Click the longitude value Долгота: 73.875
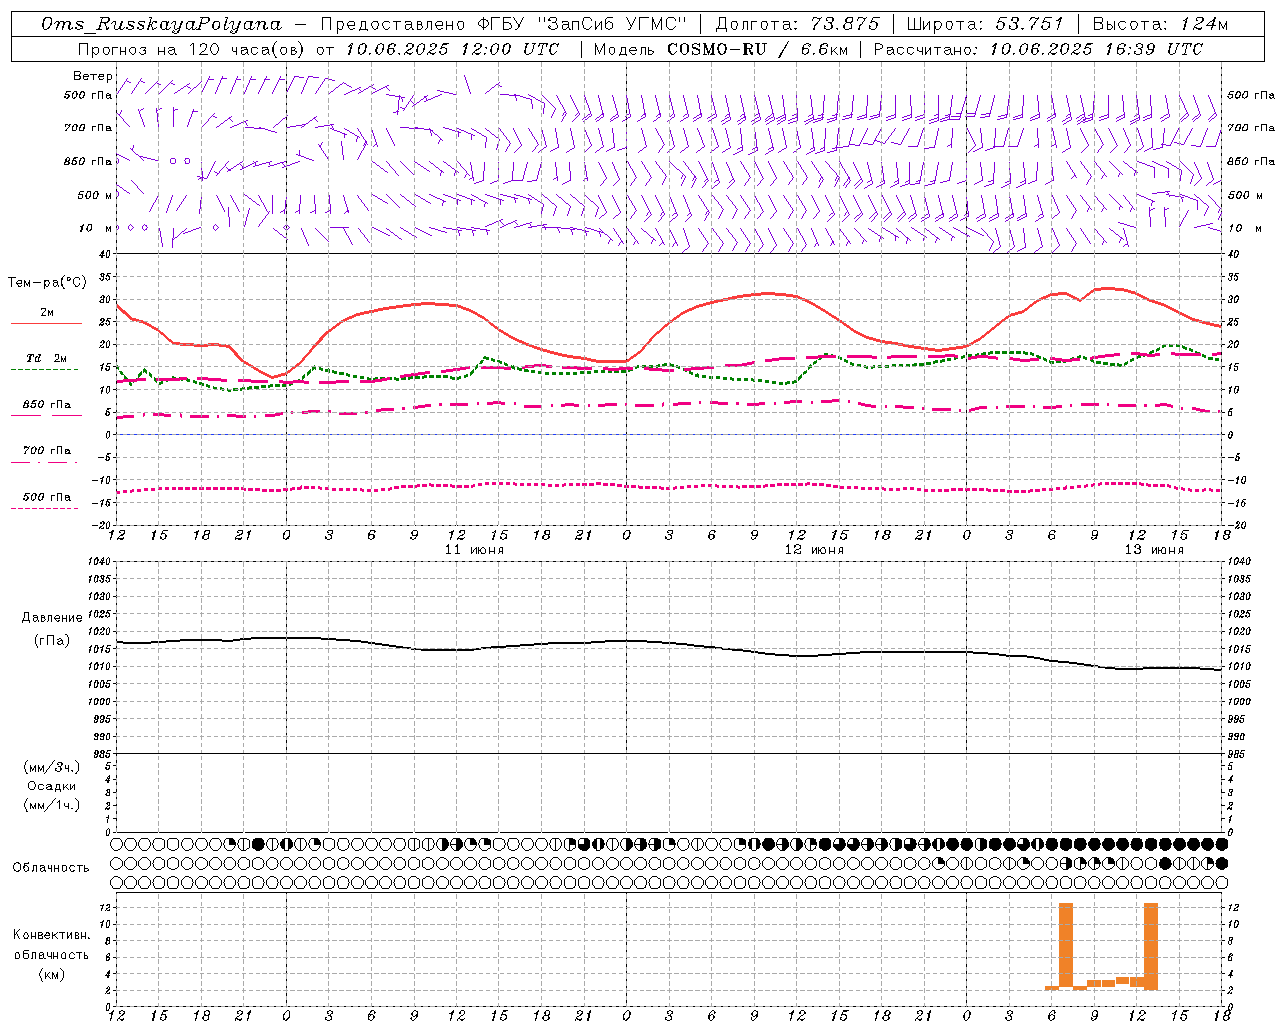This screenshot has height=1024, width=1280. click(x=797, y=24)
